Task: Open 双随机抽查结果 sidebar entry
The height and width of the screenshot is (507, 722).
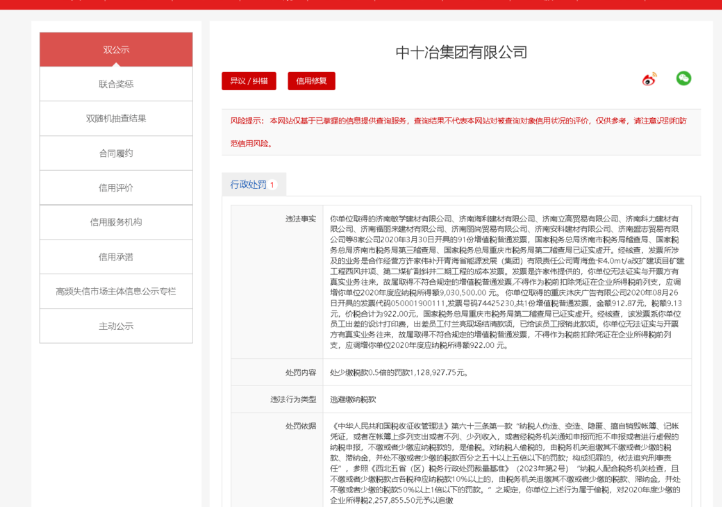Action: [116, 119]
